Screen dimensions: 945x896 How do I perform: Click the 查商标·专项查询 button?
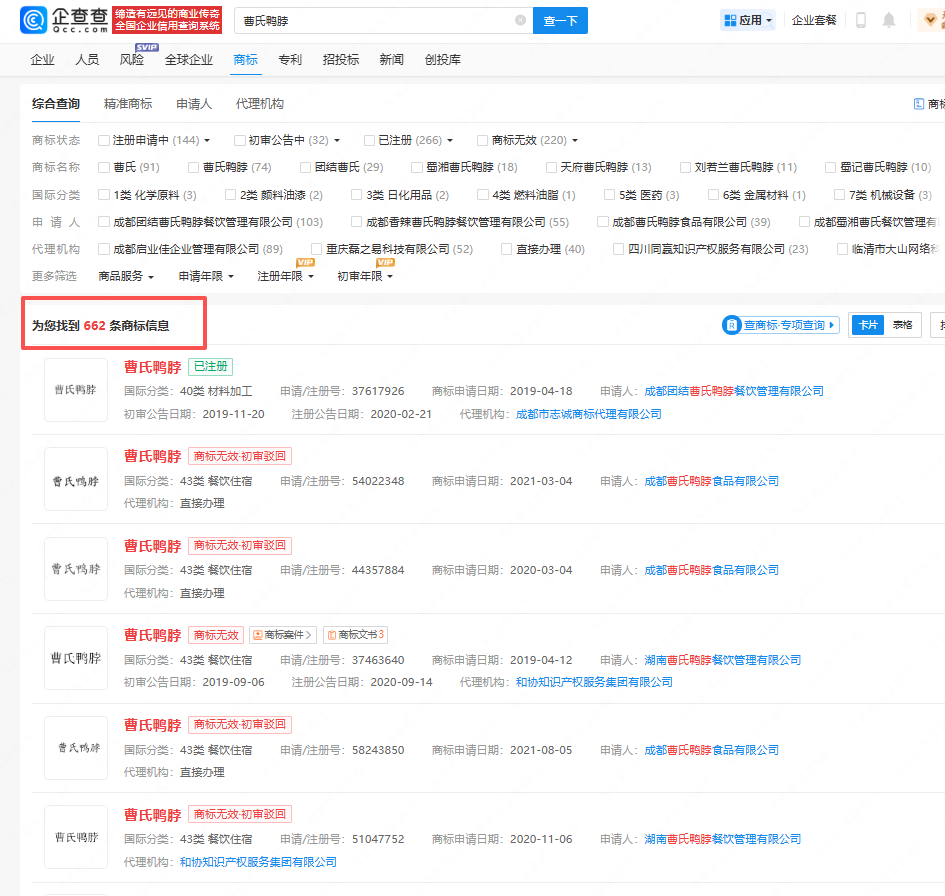pyautogui.click(x=781, y=325)
